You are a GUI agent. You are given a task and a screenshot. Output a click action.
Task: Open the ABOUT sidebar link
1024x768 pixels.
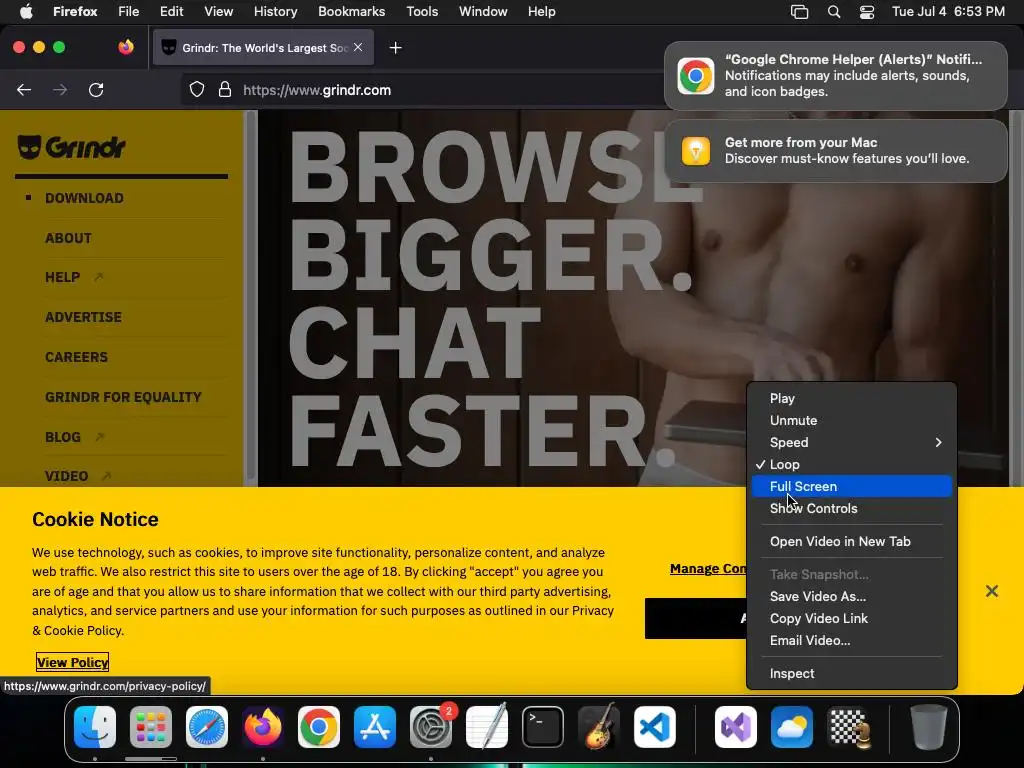(68, 238)
